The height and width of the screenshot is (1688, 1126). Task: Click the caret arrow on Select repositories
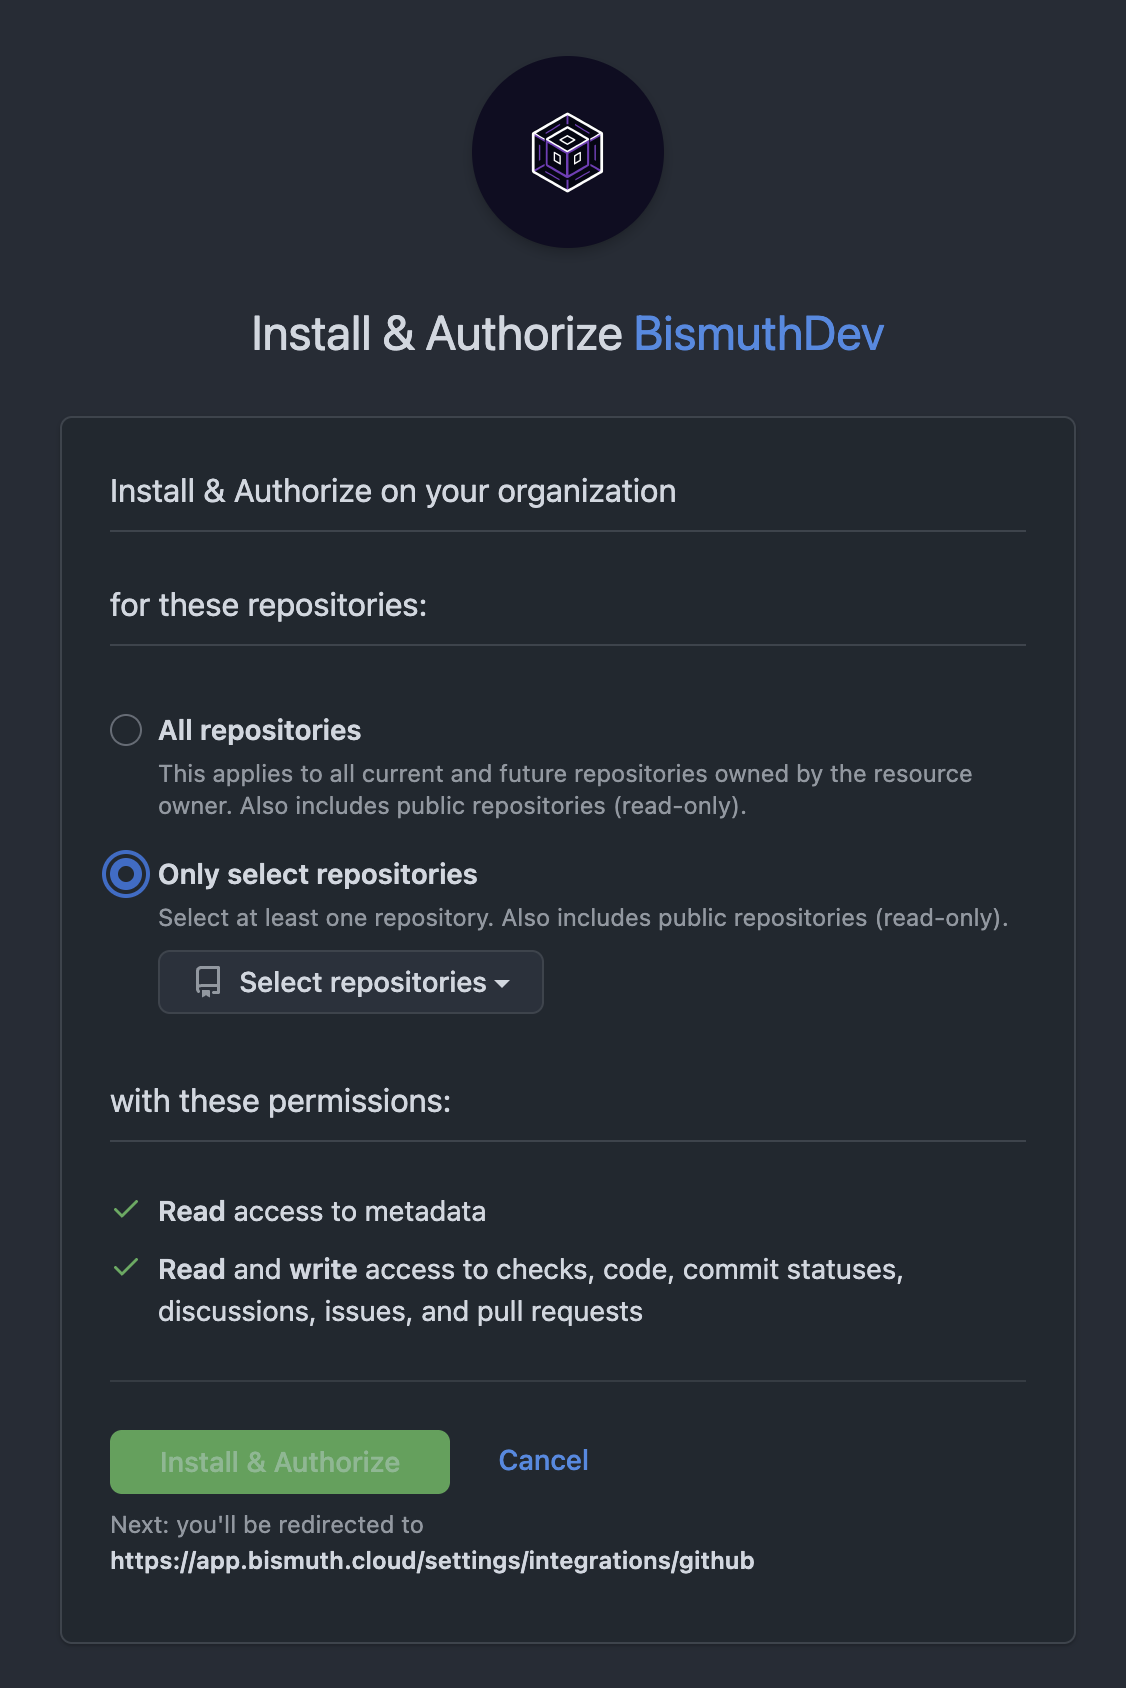tap(502, 984)
